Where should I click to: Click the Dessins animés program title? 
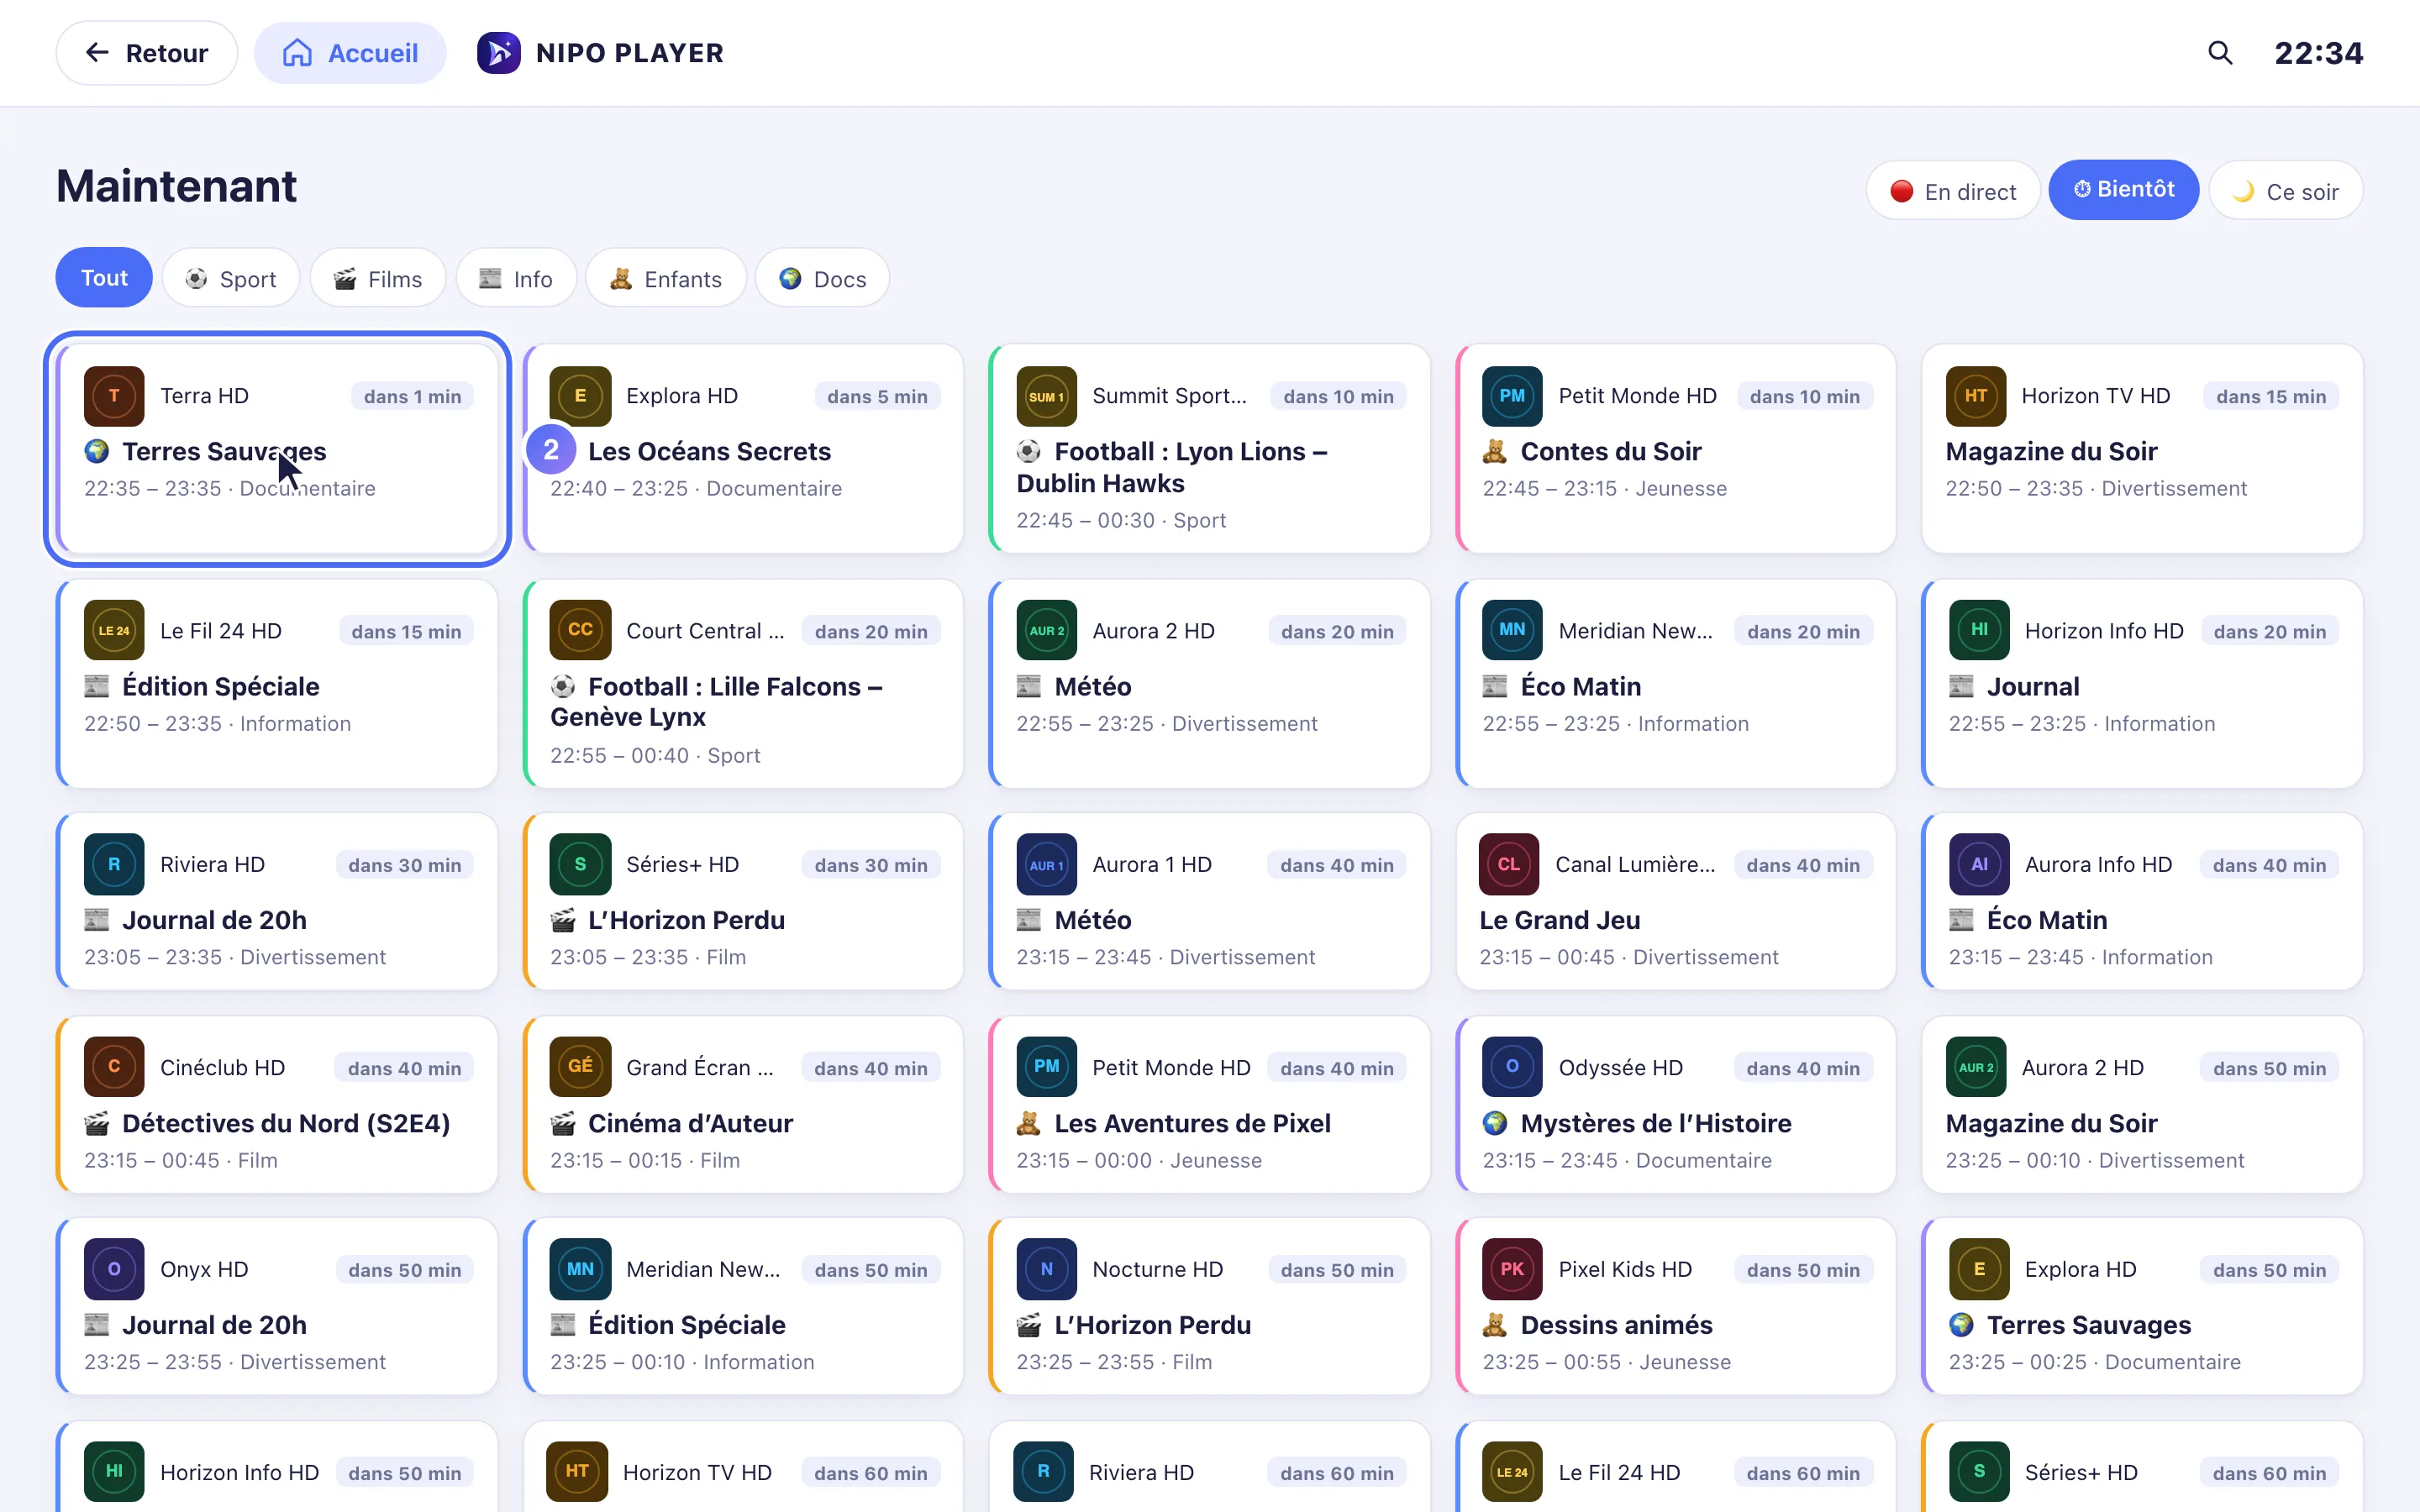1616,1325
